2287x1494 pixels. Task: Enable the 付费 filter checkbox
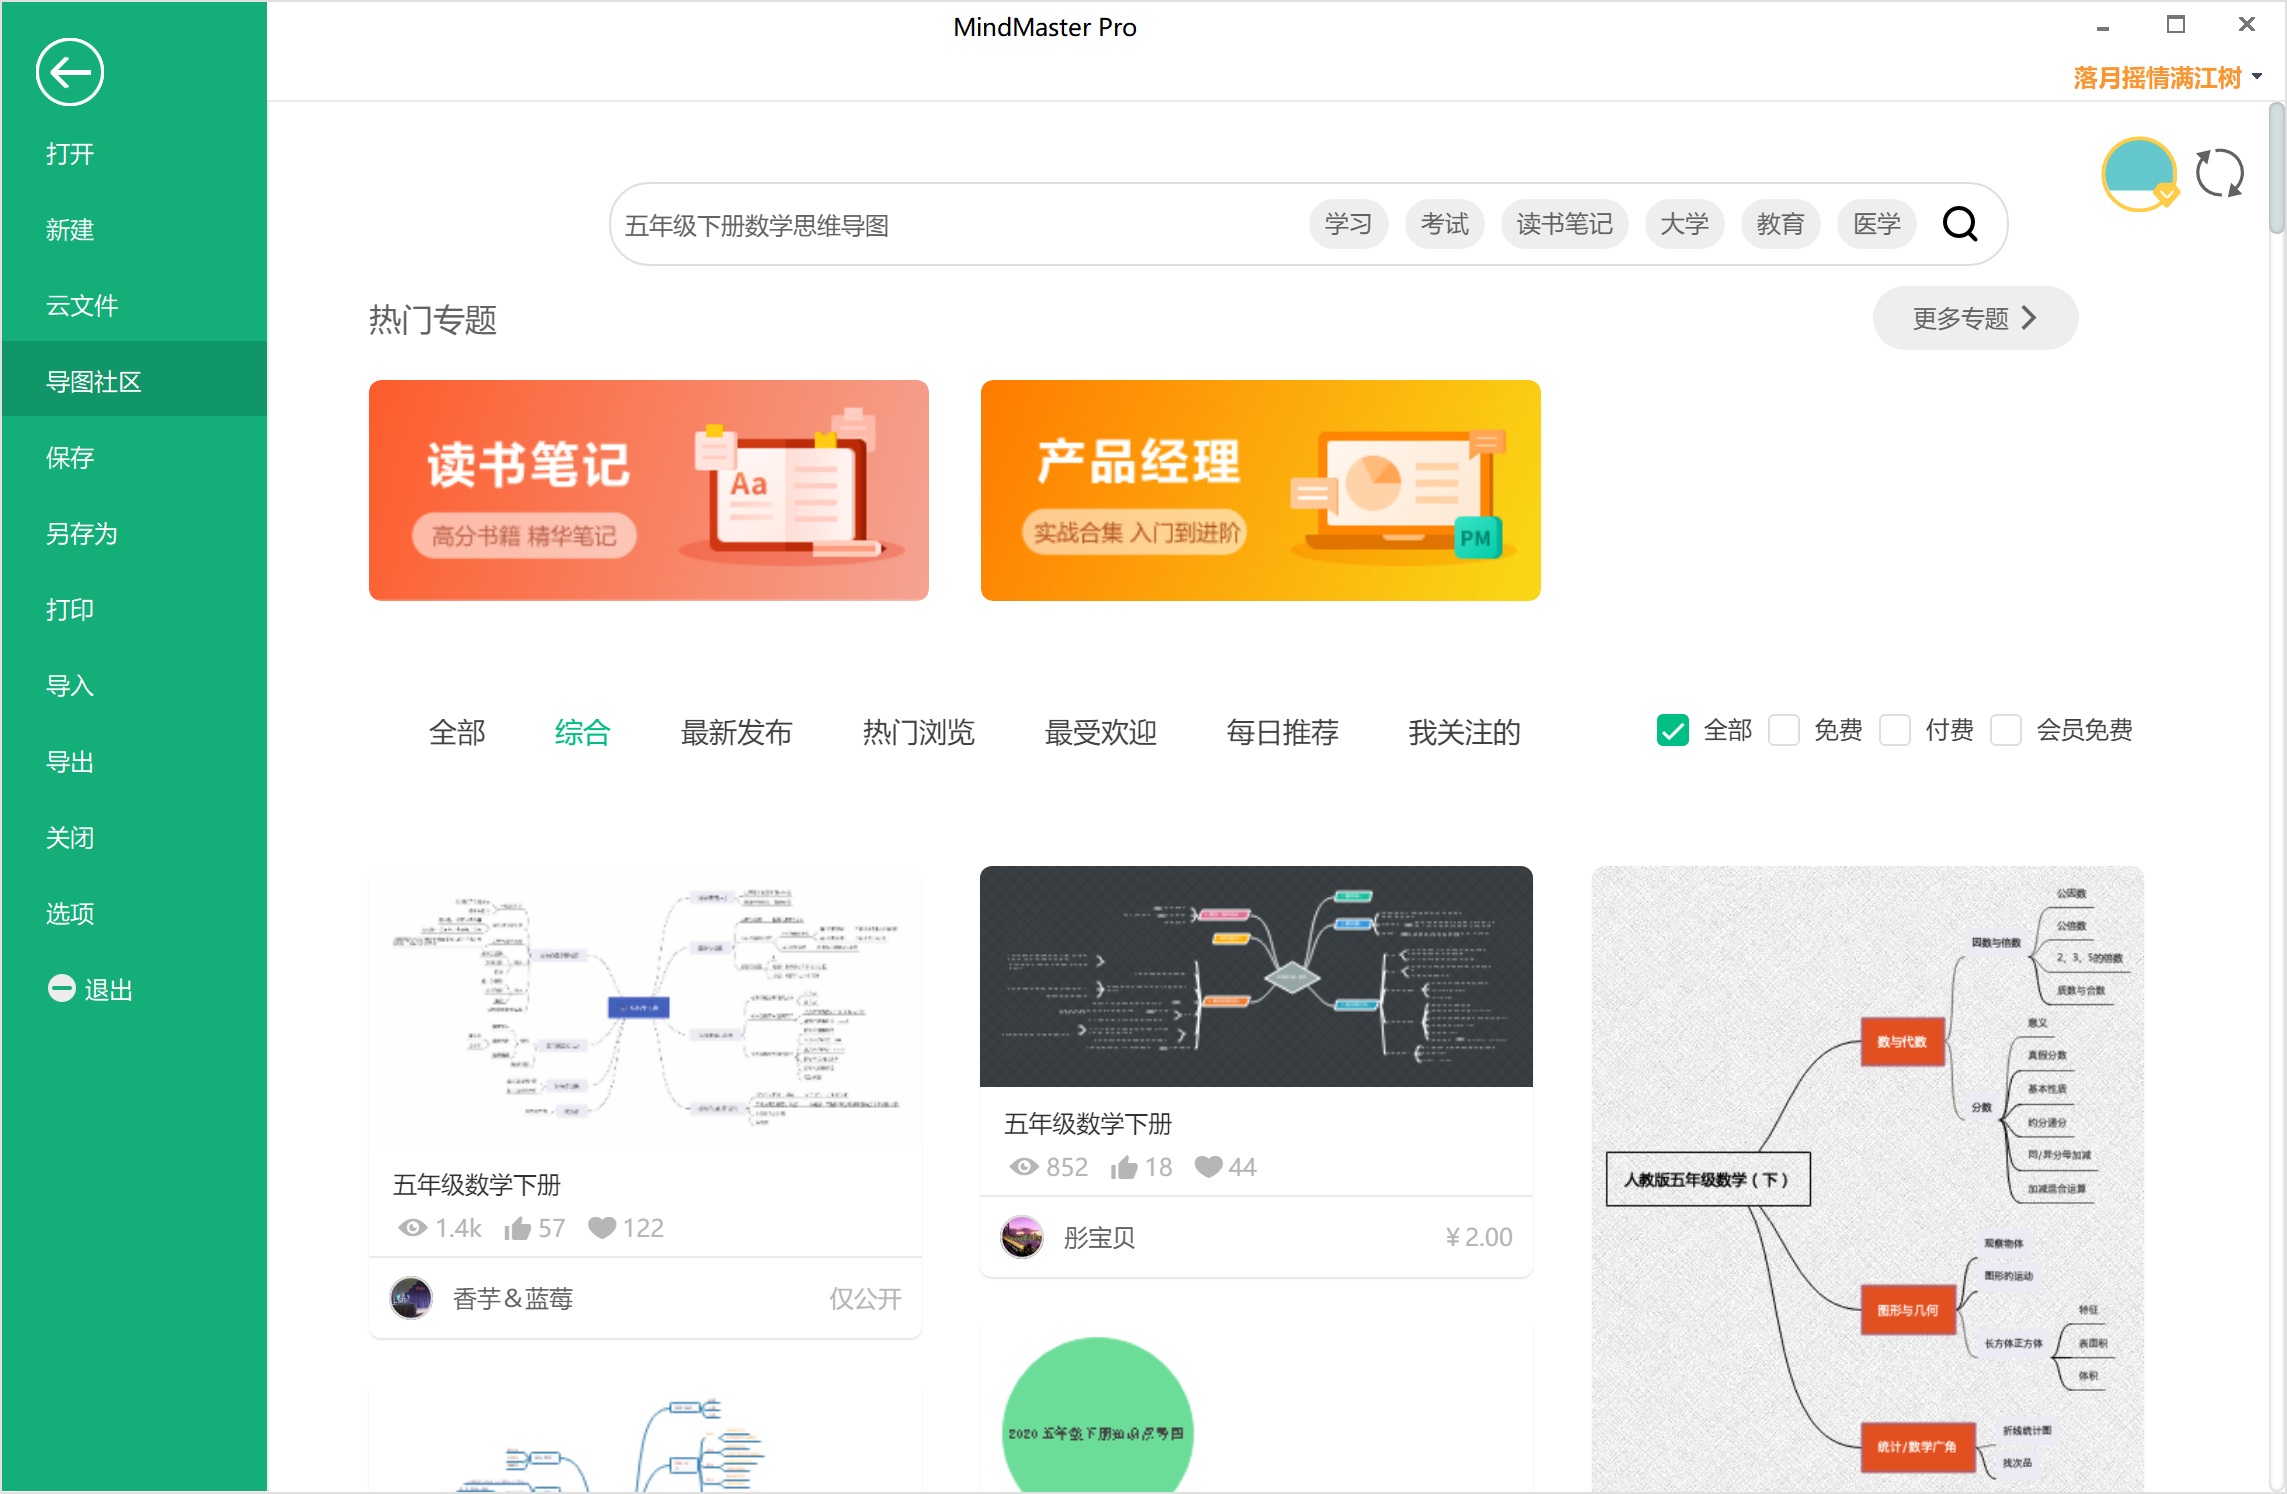tap(1895, 731)
